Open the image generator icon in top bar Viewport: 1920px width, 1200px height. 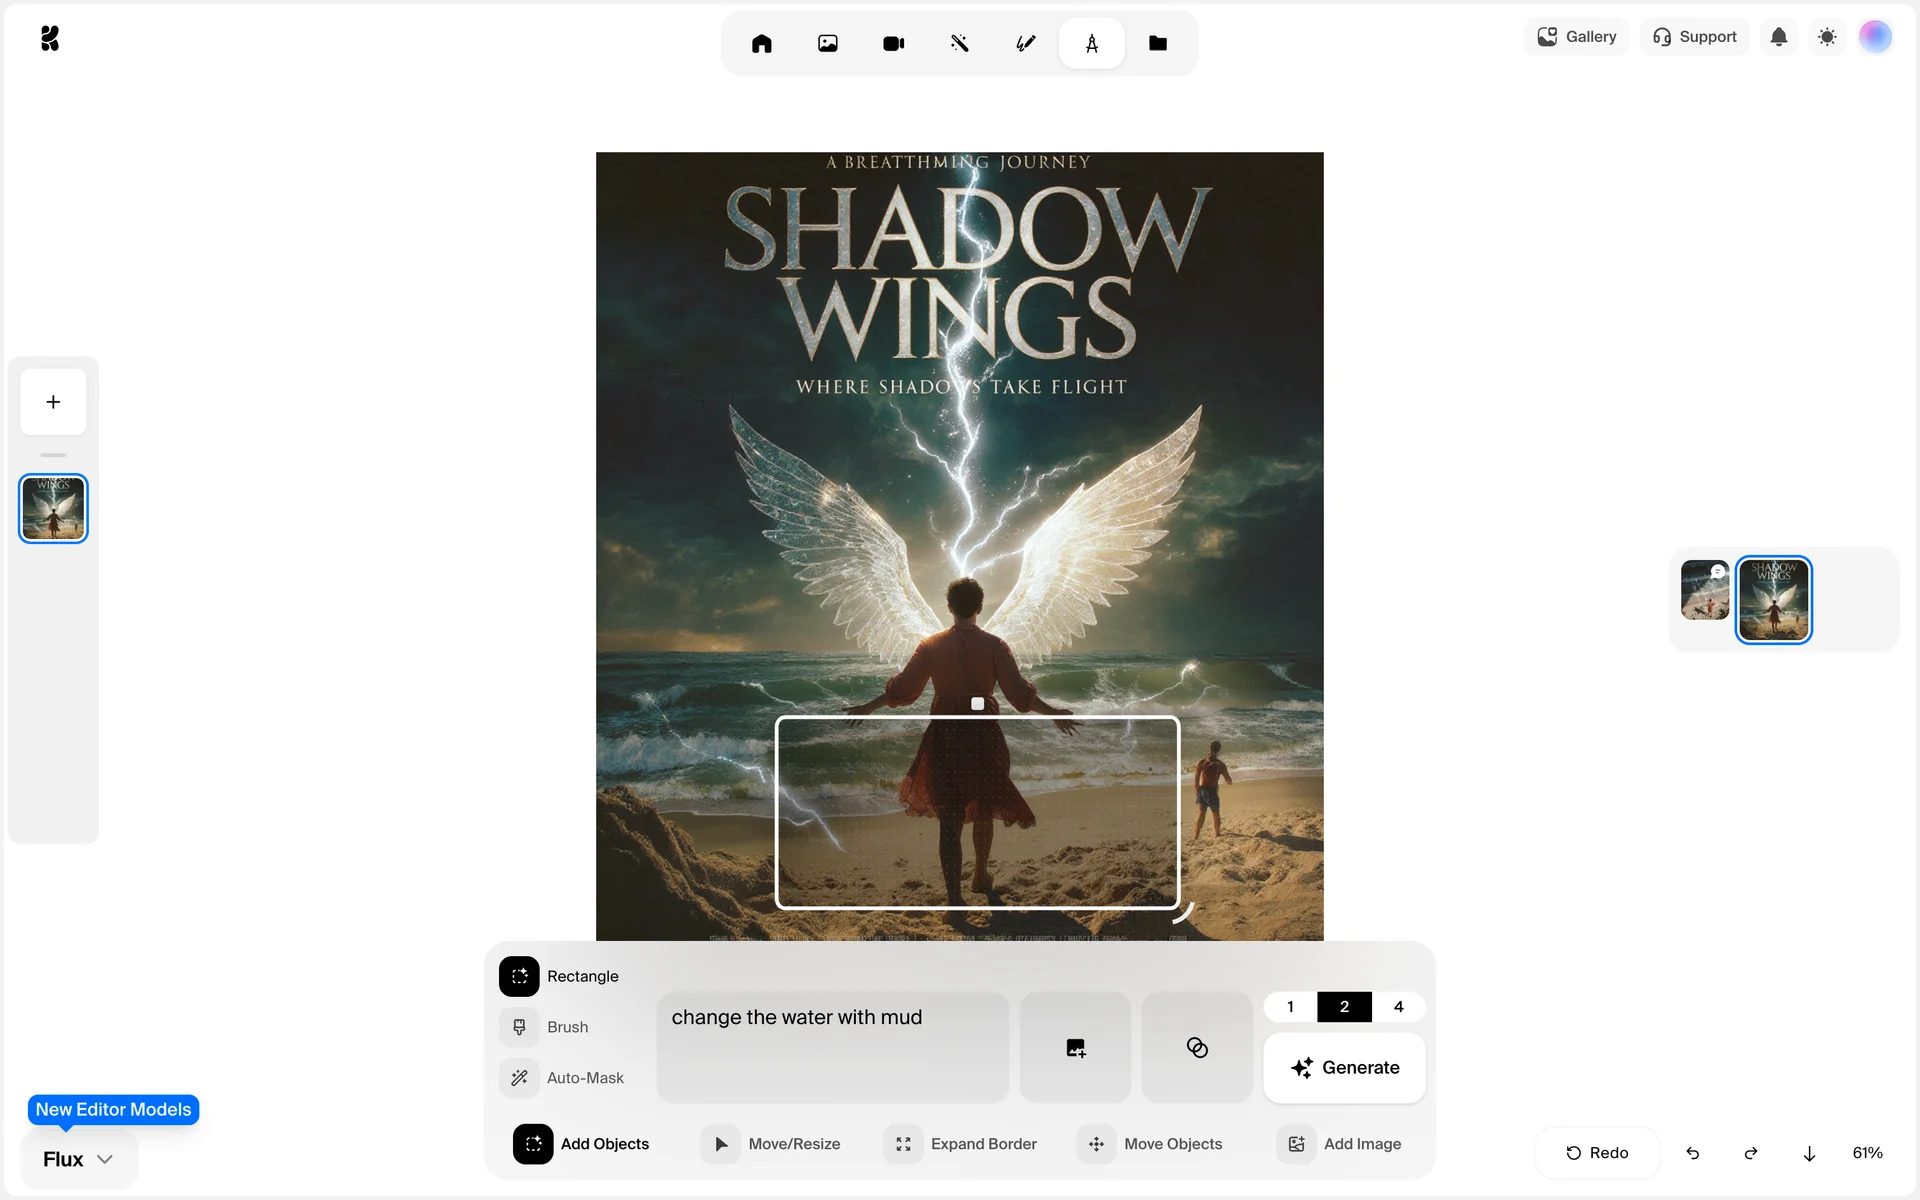(x=827, y=43)
